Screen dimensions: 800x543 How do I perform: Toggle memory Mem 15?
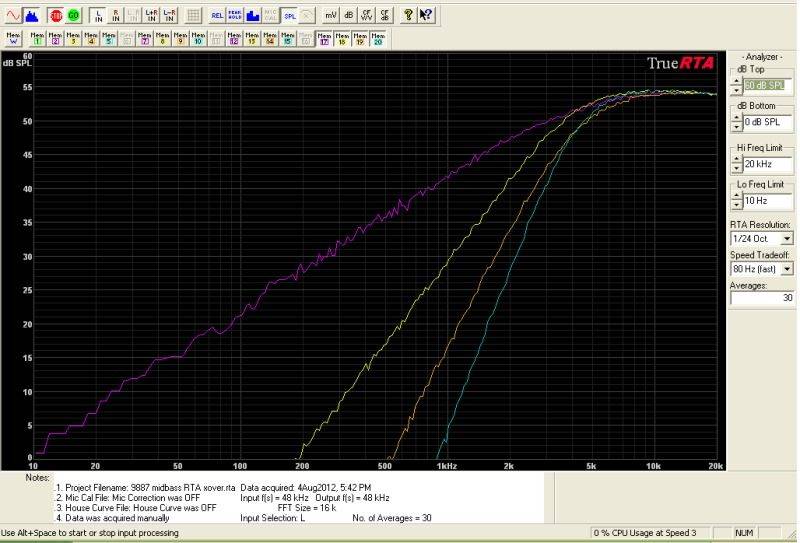click(288, 38)
